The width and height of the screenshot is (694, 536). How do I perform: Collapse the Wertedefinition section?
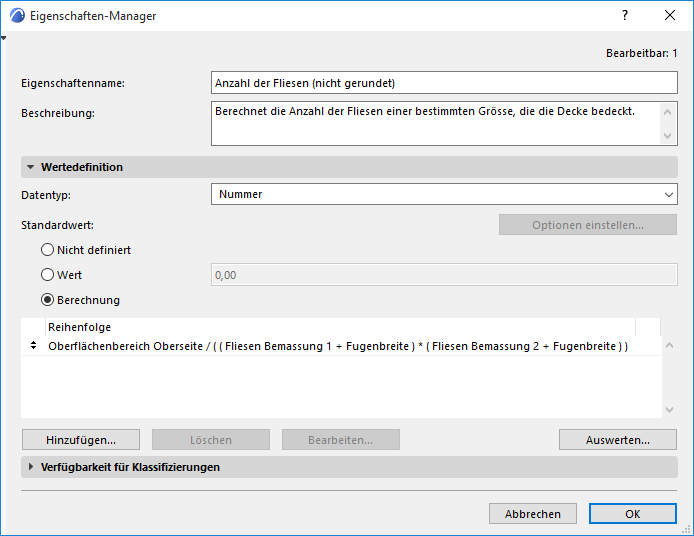(31, 167)
